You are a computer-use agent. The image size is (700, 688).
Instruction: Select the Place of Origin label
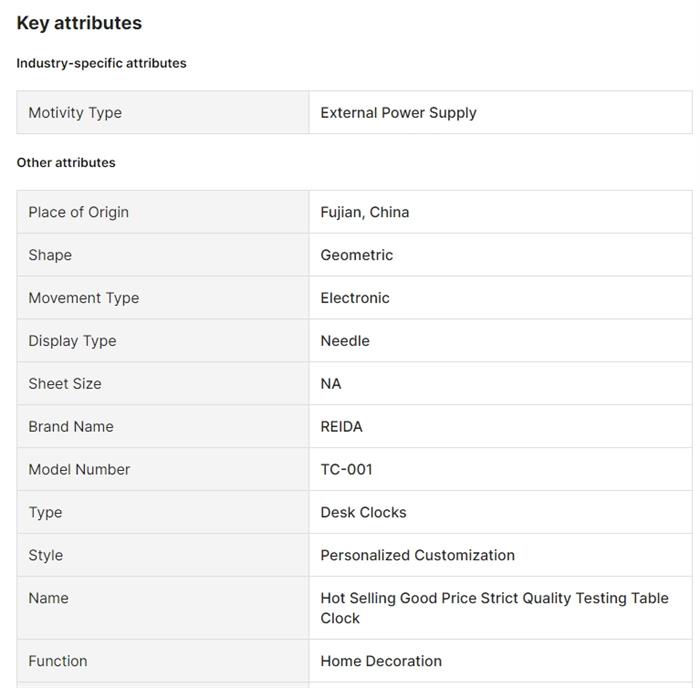tap(78, 212)
